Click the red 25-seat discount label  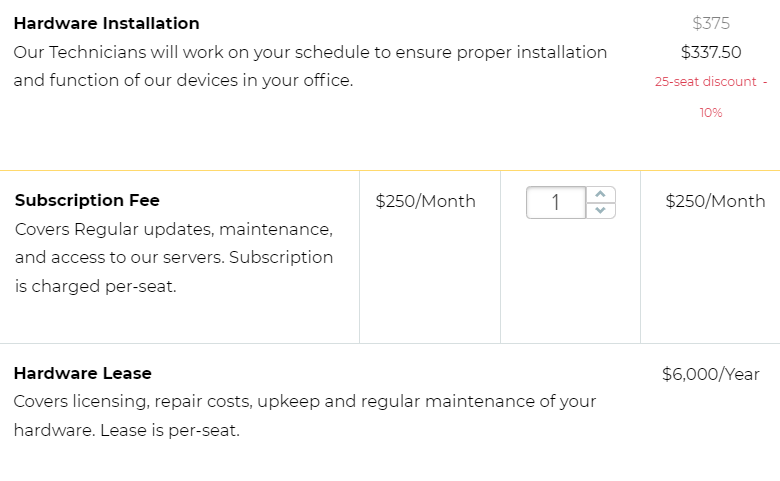[x=711, y=82]
